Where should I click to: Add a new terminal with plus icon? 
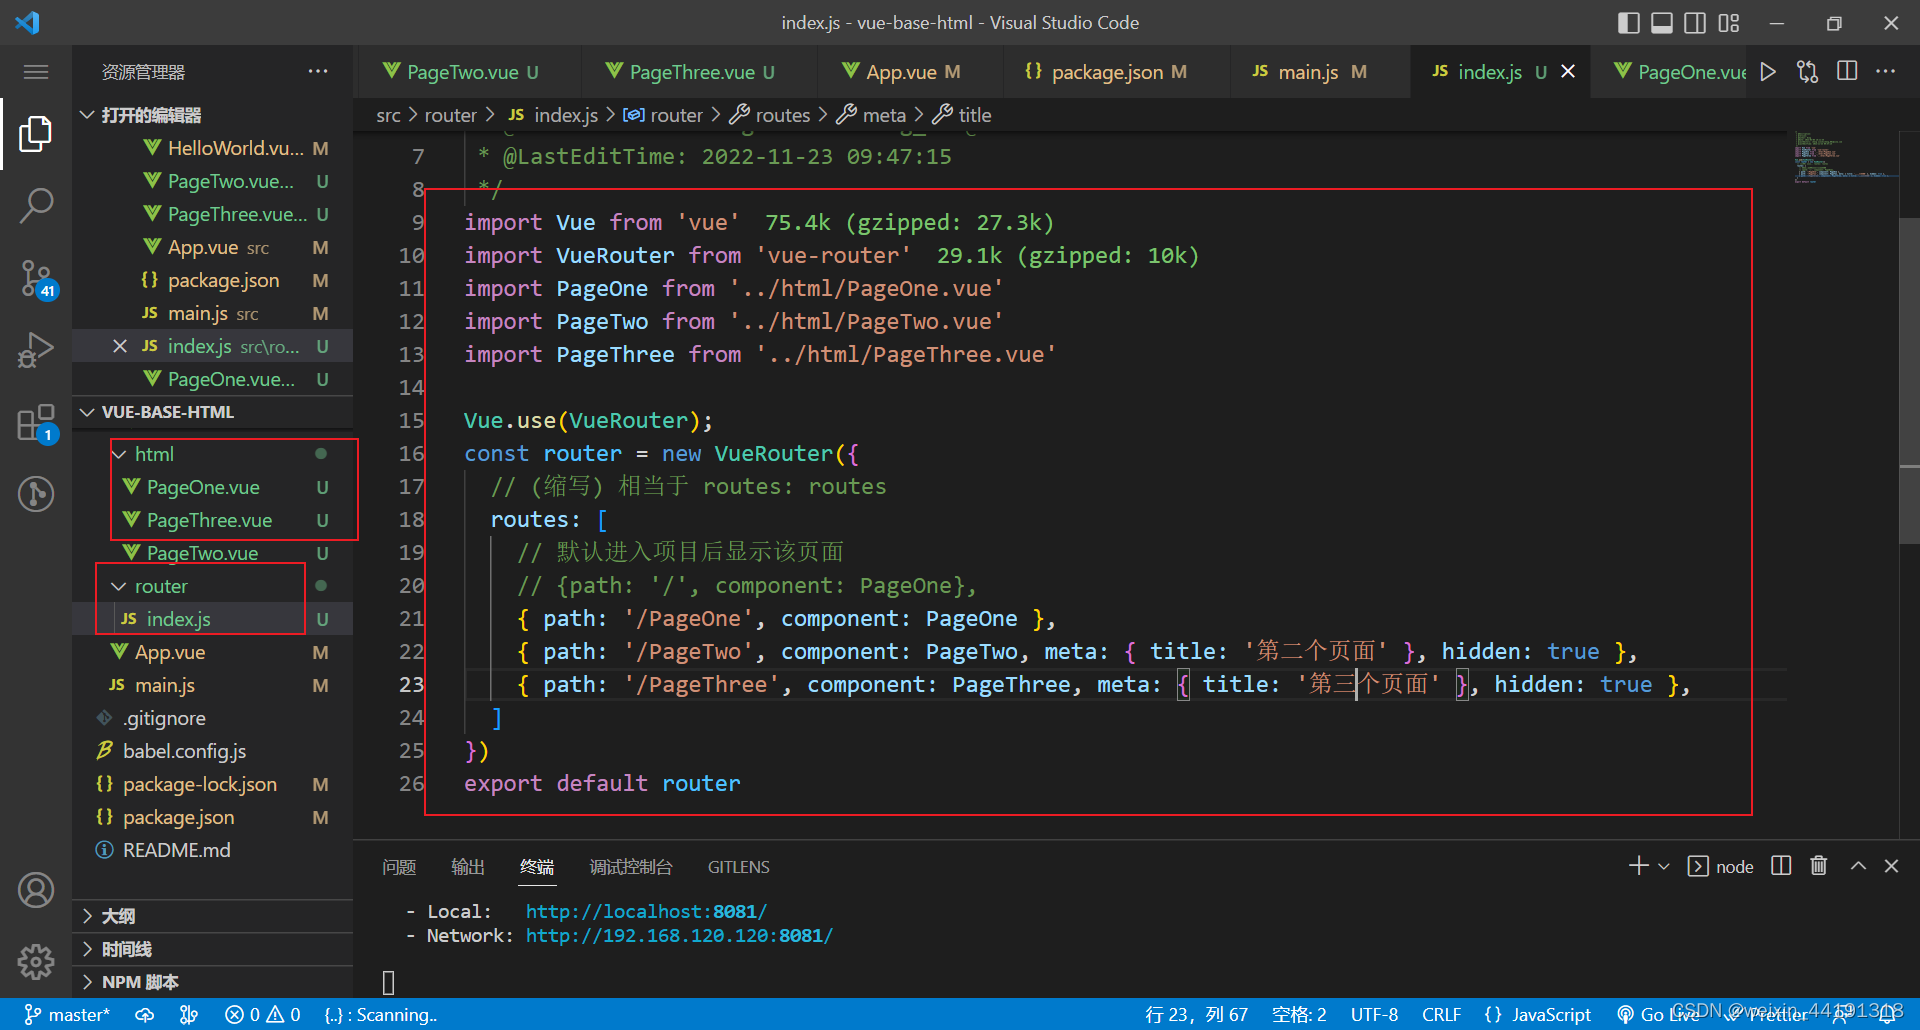click(x=1638, y=866)
